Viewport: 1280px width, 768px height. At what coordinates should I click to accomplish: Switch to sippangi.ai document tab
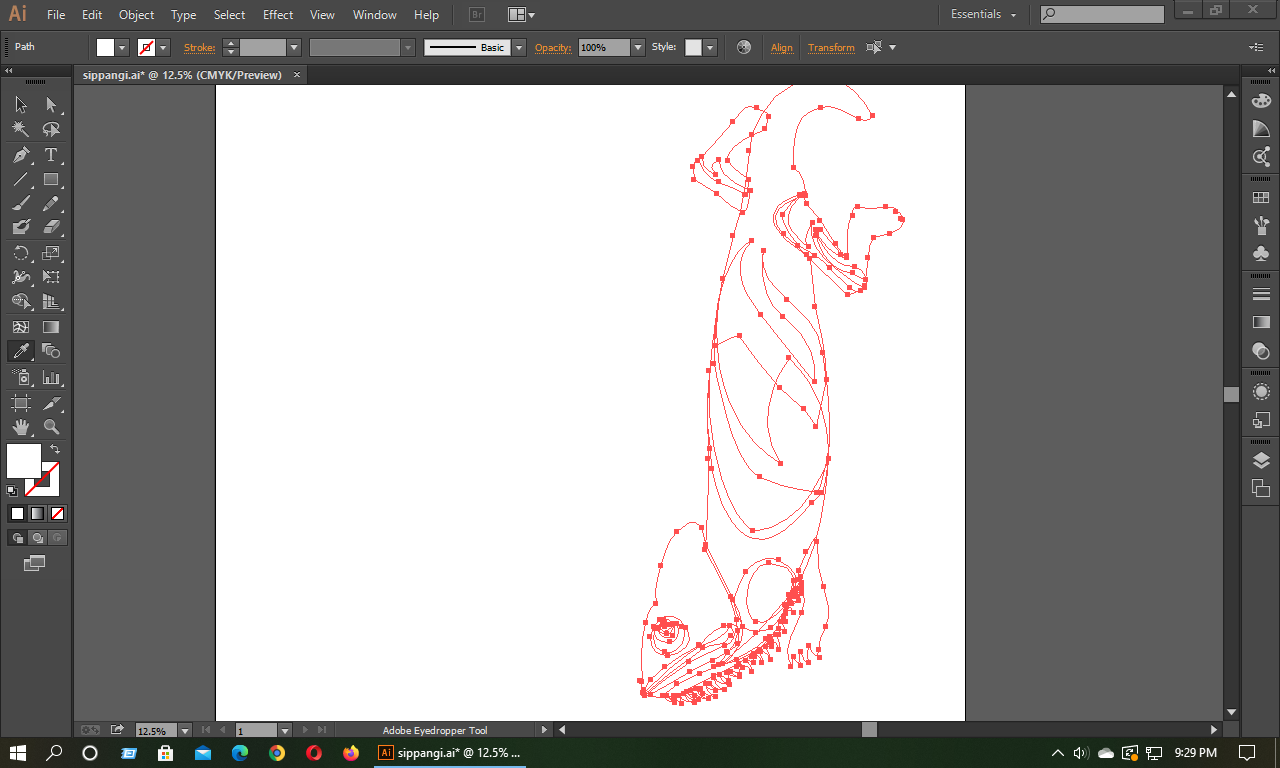tap(182, 75)
